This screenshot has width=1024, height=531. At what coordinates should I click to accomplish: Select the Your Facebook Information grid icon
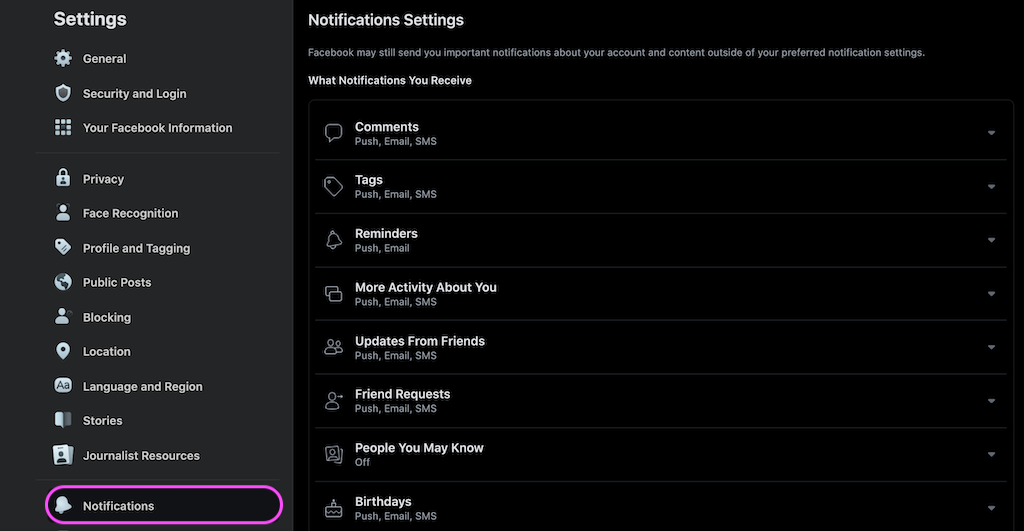coord(63,127)
